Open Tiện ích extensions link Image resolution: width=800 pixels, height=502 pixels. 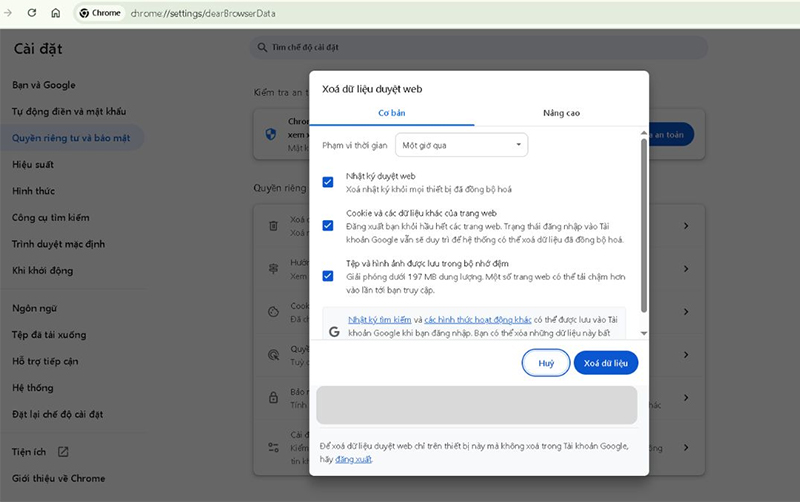click(x=29, y=452)
